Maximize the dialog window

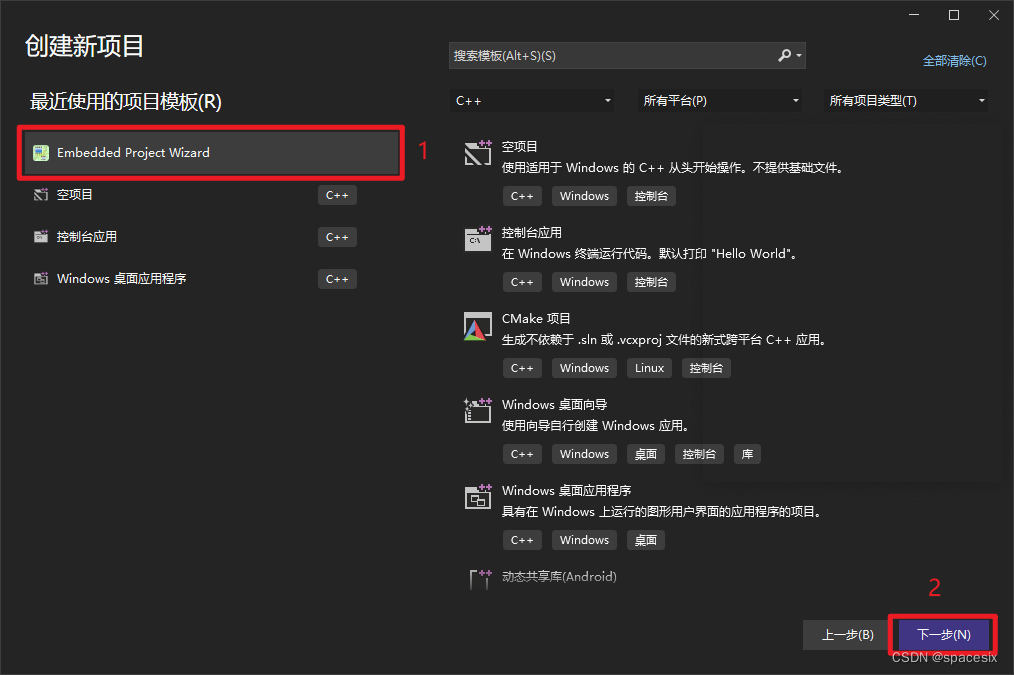(x=954, y=15)
